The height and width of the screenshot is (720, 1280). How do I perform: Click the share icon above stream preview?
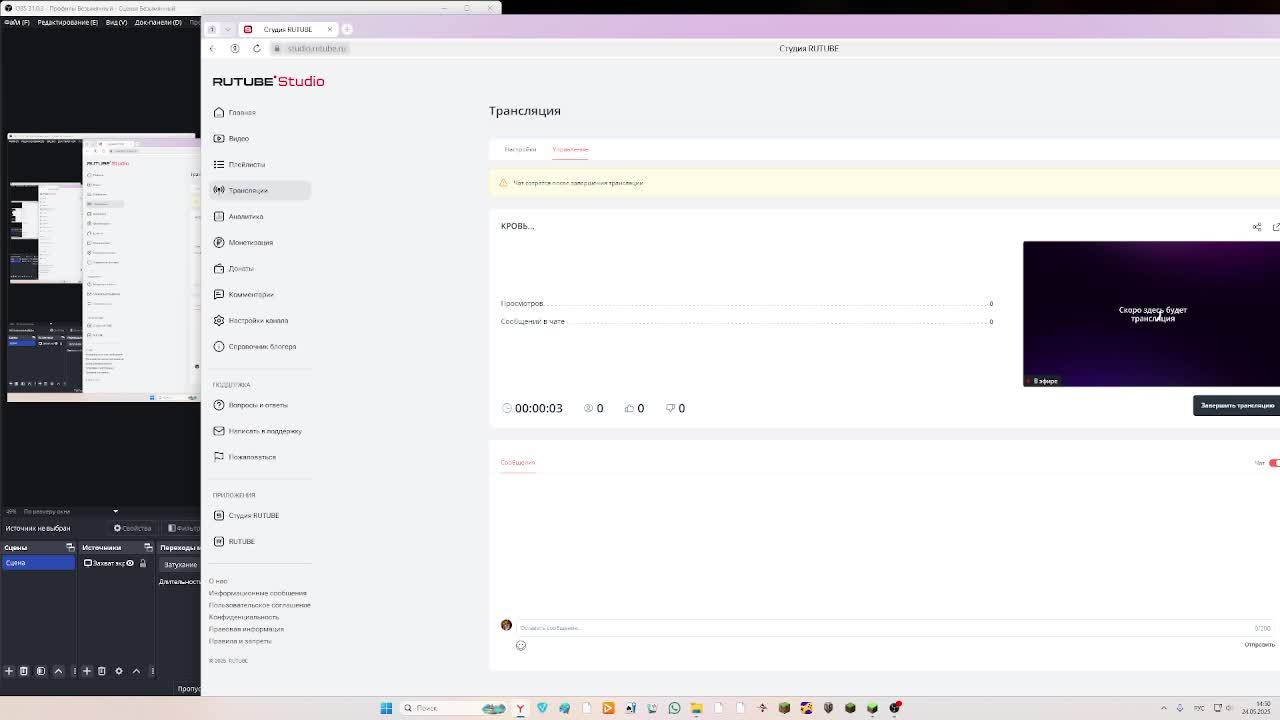click(1257, 227)
